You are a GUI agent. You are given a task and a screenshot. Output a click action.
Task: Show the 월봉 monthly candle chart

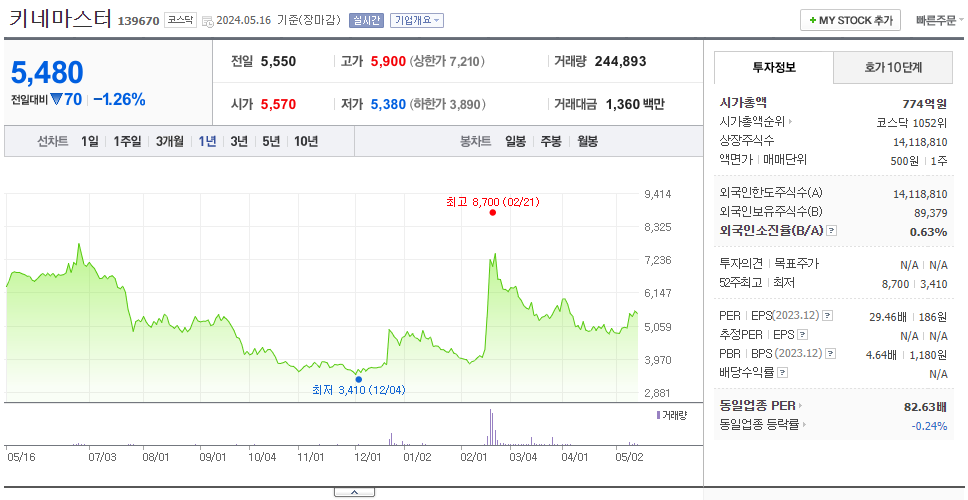[588, 141]
